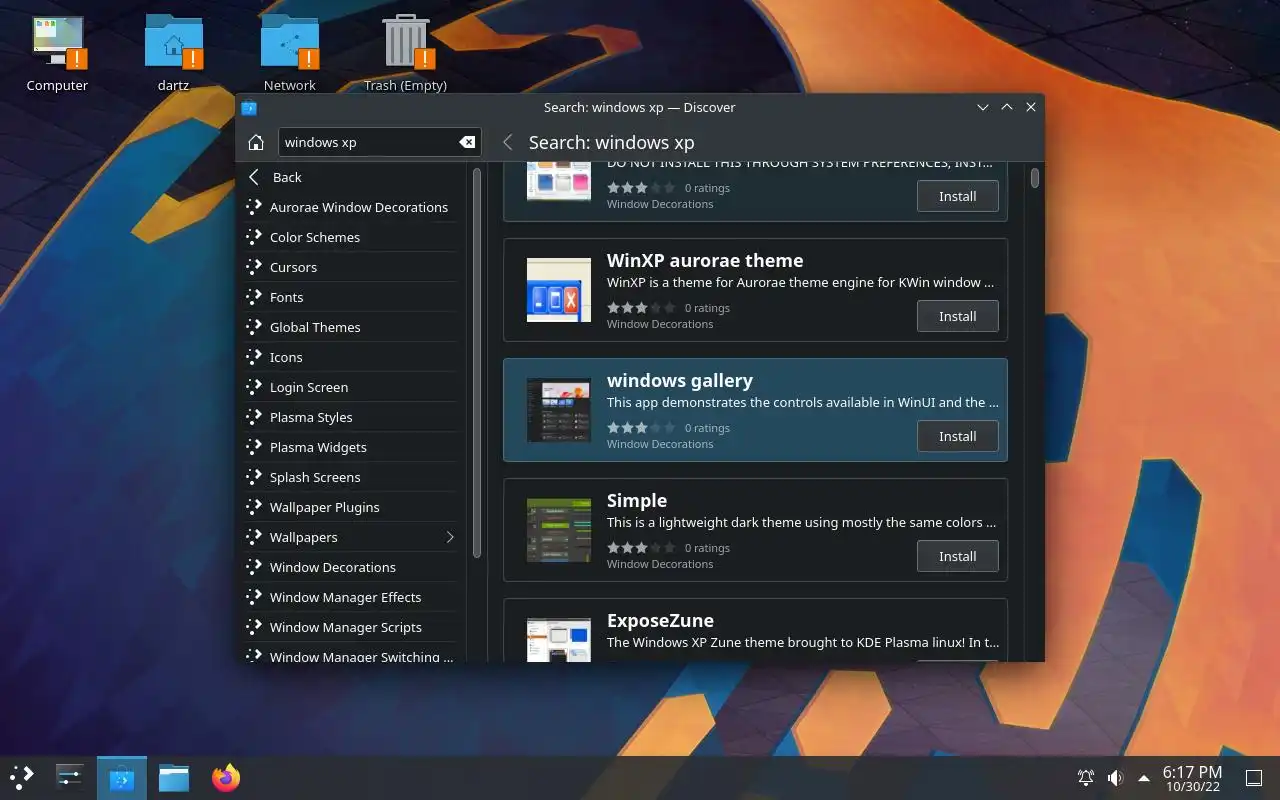
Task: Open System Settings from the taskbar
Action: [70, 777]
